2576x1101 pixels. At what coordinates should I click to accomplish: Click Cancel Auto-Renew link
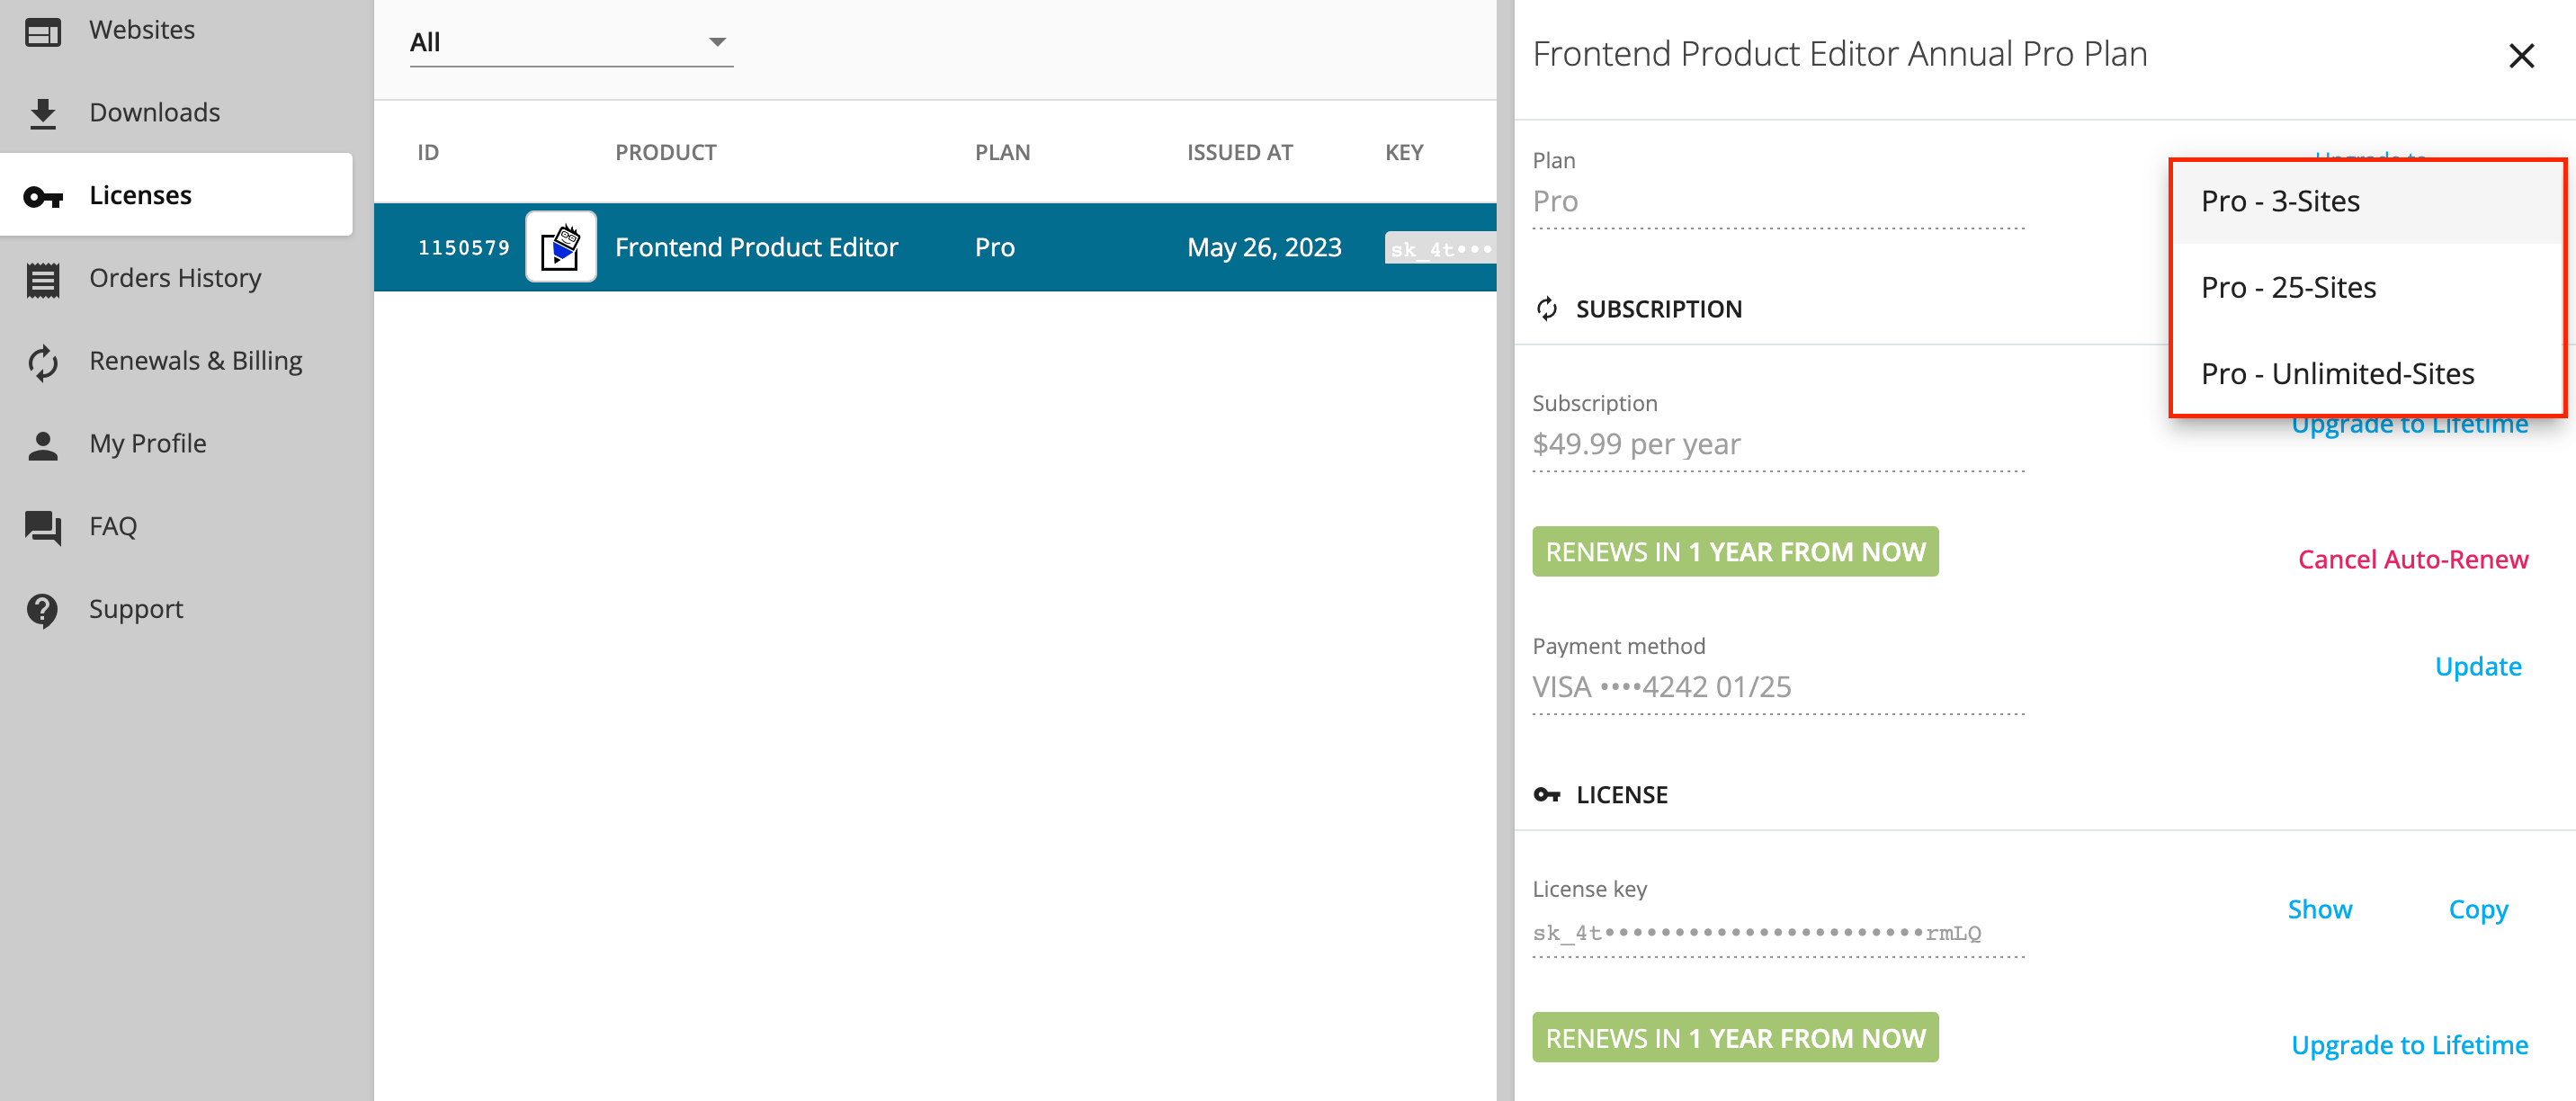2413,559
